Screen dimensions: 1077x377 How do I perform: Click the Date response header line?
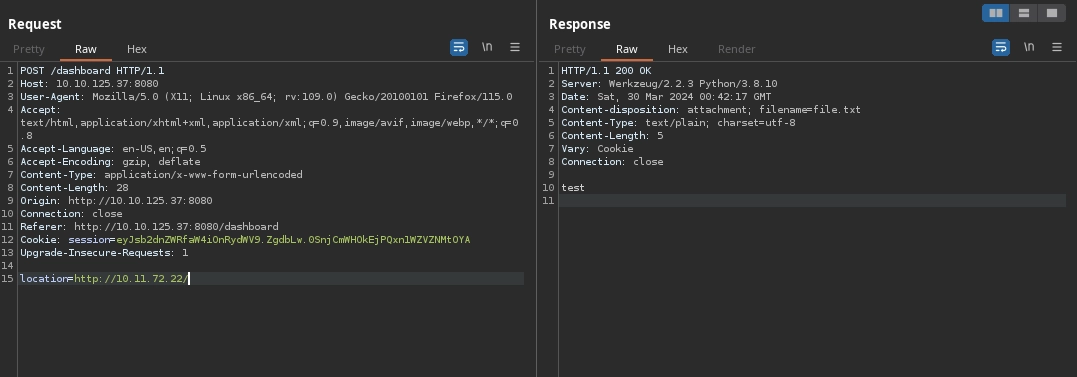click(666, 97)
